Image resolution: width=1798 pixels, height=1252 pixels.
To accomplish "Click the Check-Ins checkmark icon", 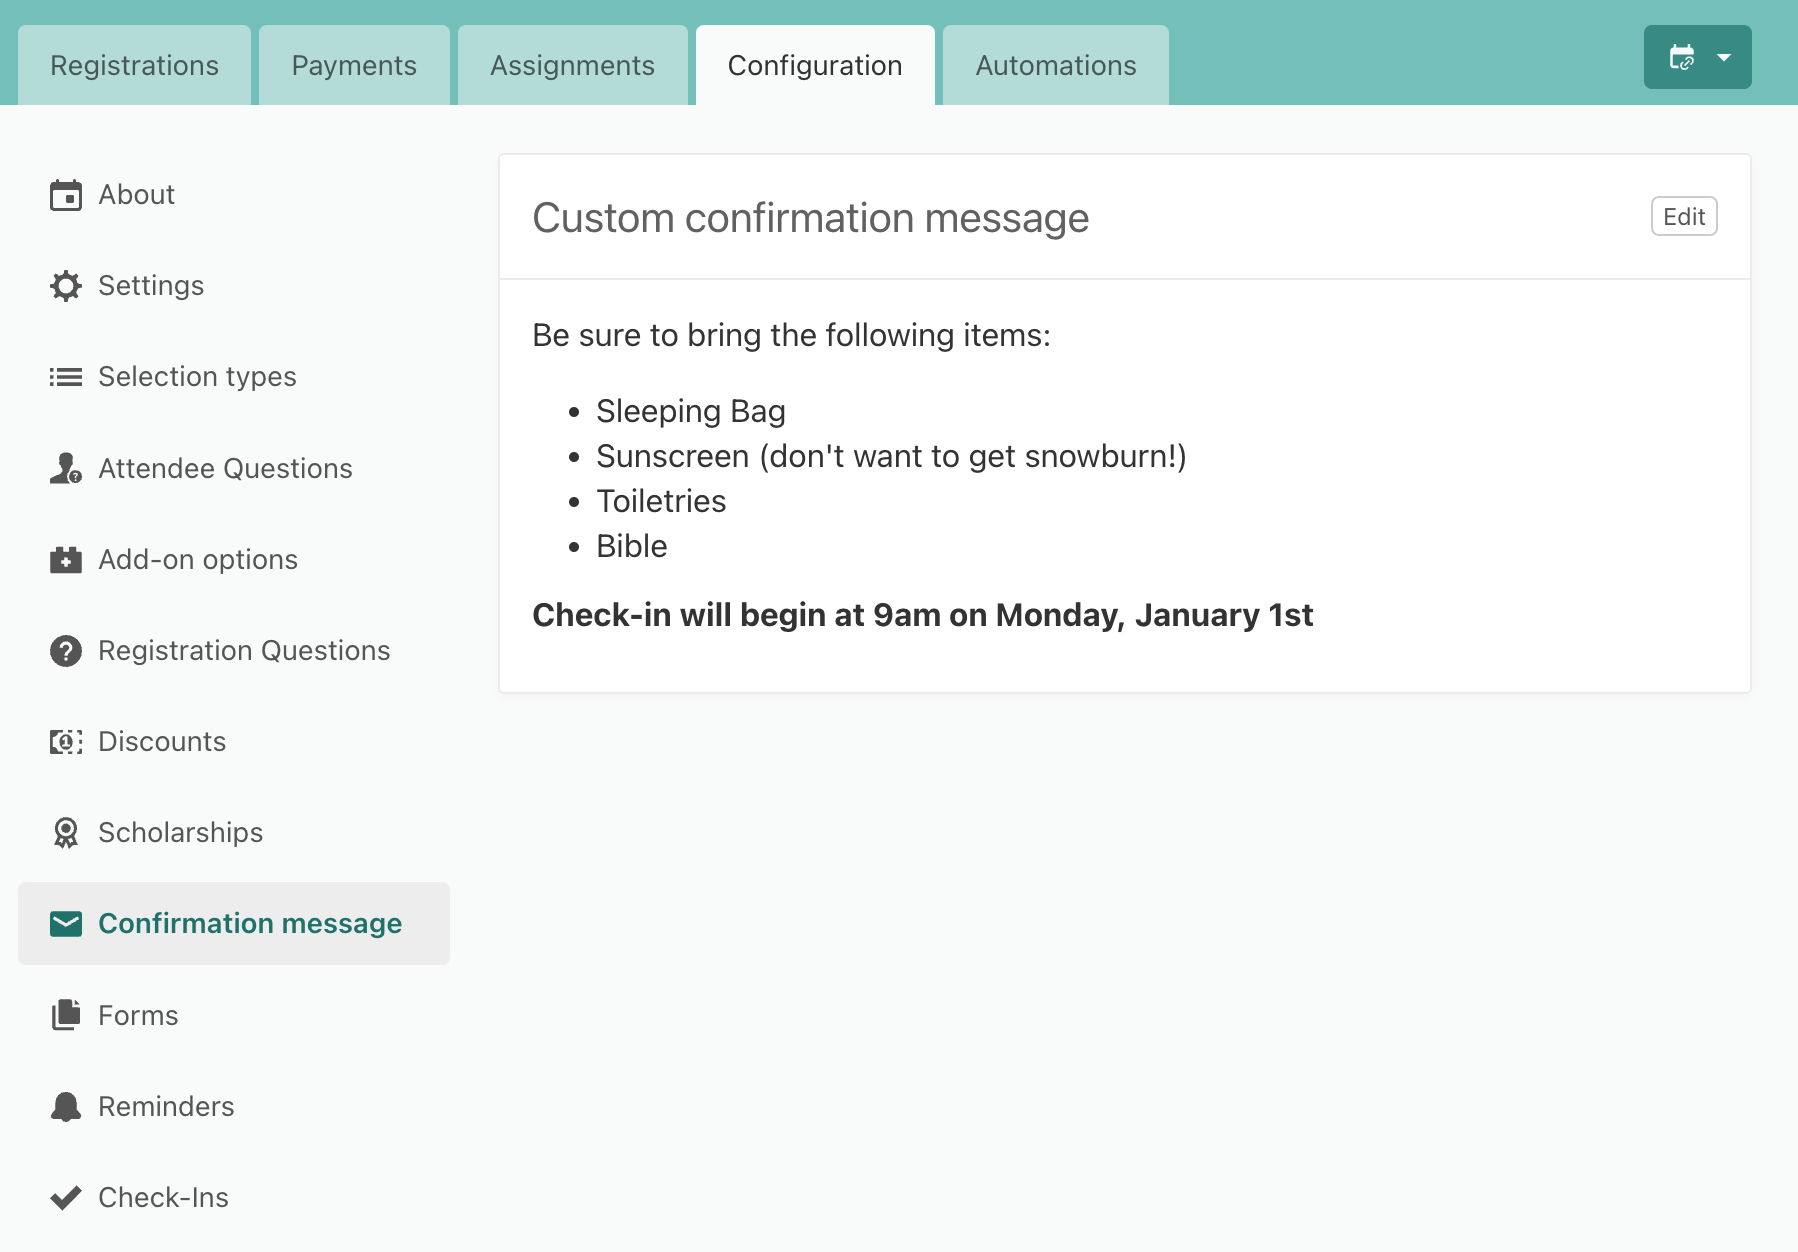I will click(66, 1198).
